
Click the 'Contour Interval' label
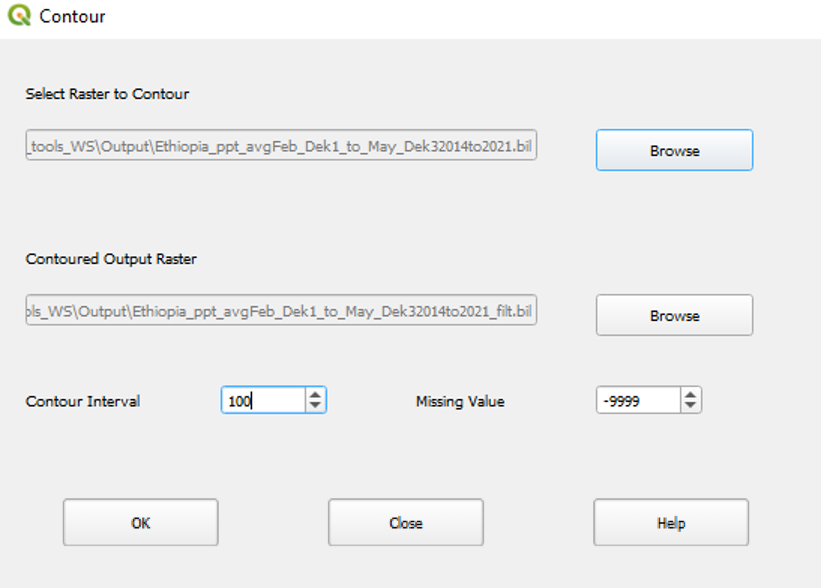coord(83,401)
